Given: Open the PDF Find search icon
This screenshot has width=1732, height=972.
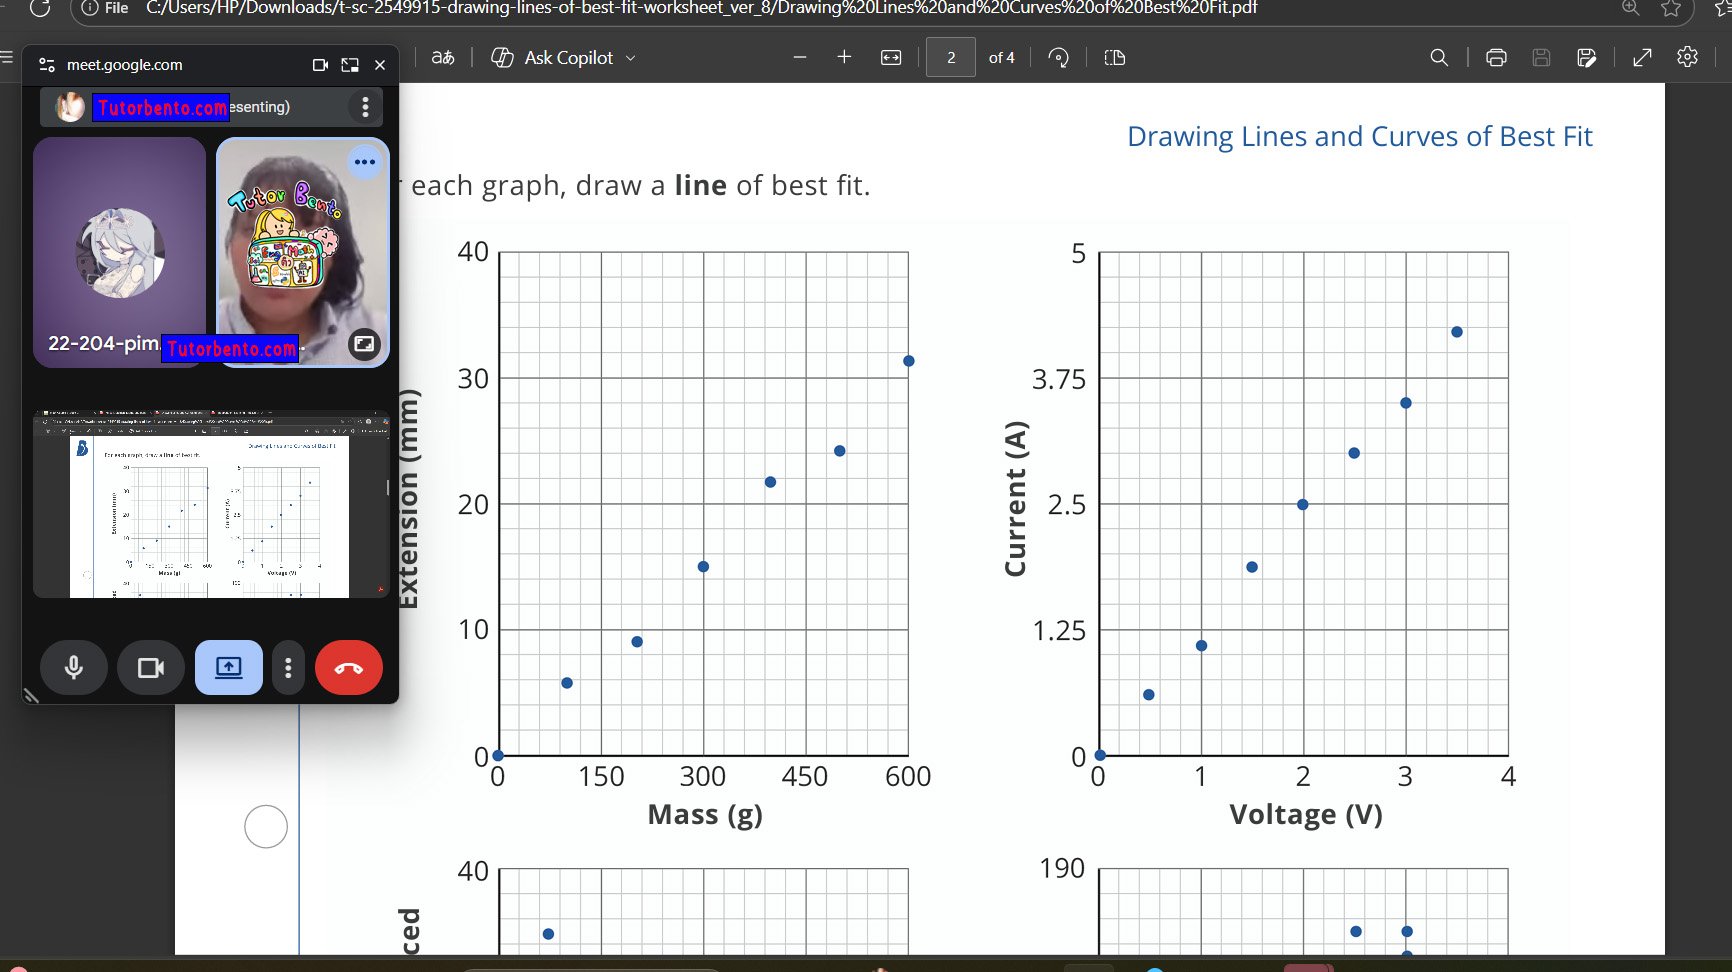Looking at the screenshot, I should 1439,58.
